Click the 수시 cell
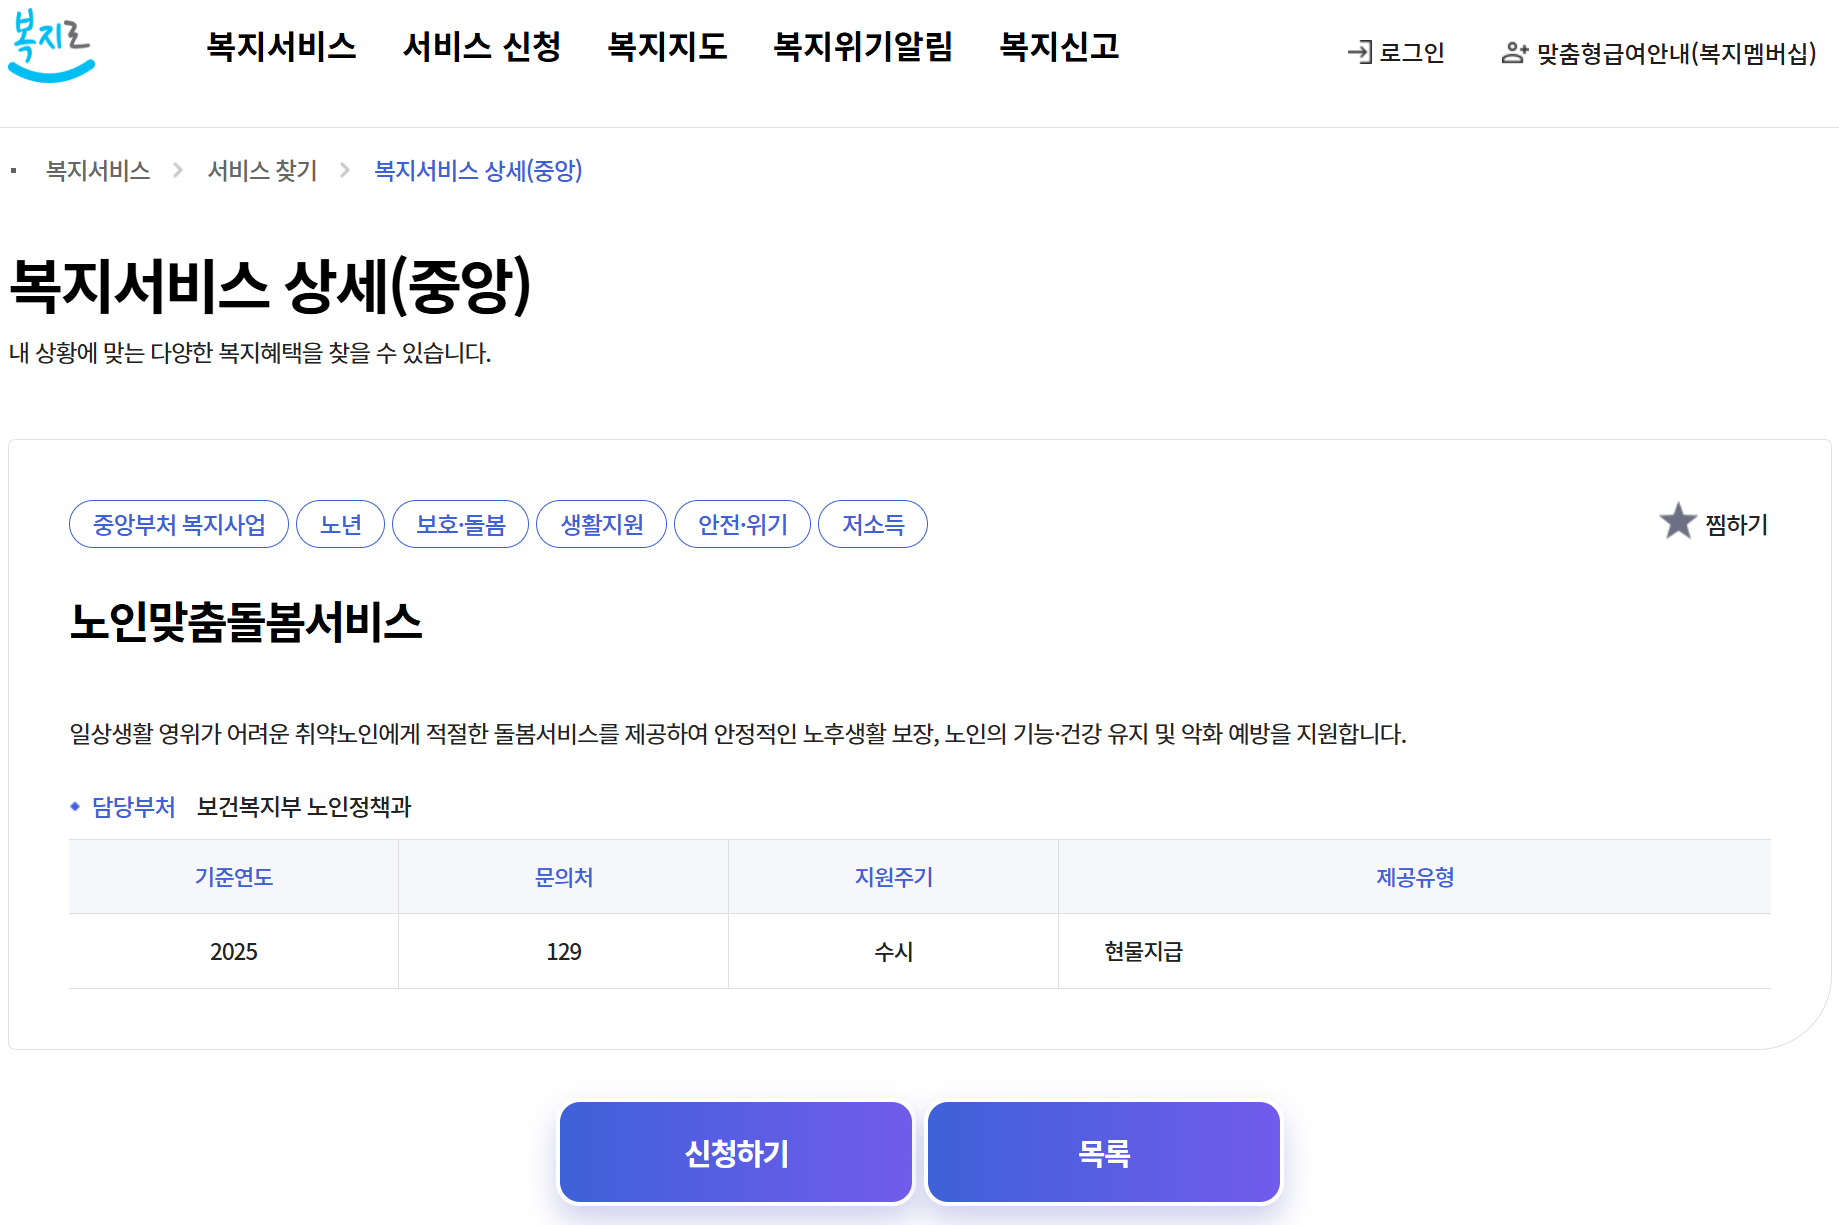The height and width of the screenshot is (1225, 1839). tap(894, 951)
